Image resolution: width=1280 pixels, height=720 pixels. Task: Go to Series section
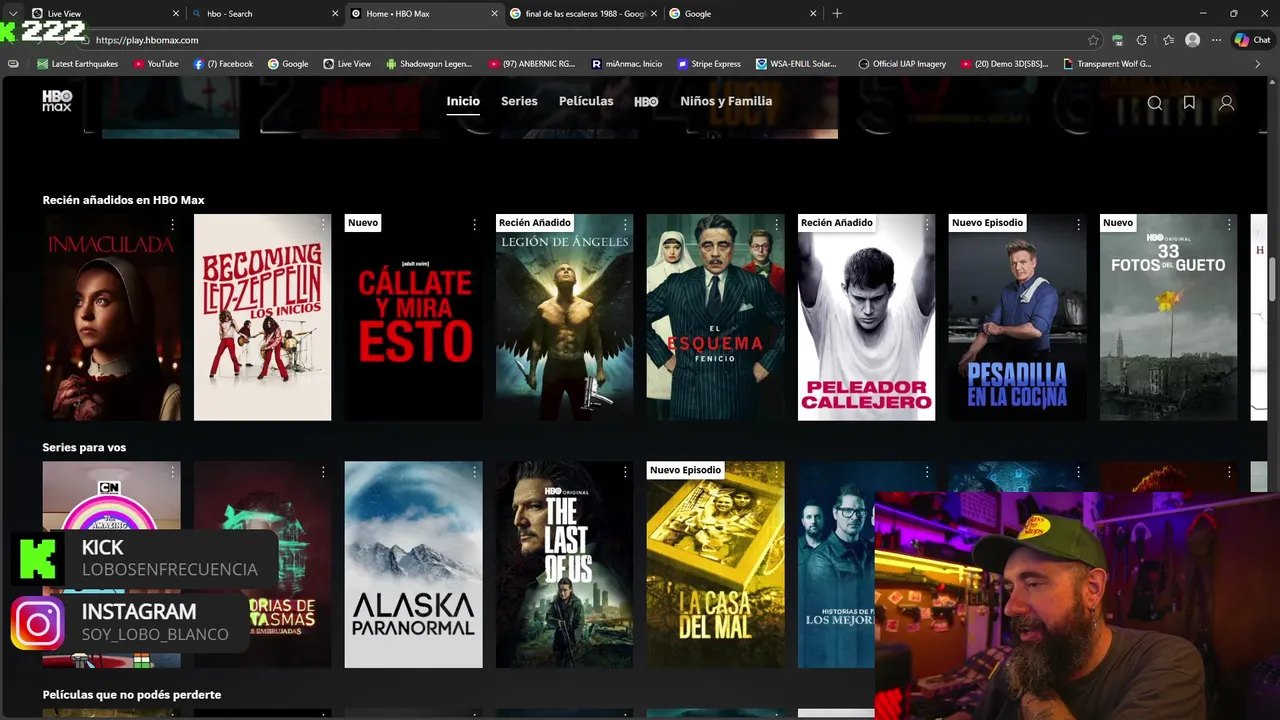519,101
